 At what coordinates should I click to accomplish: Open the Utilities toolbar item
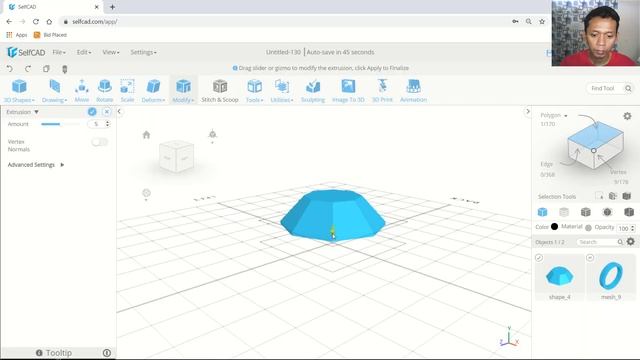[282, 91]
